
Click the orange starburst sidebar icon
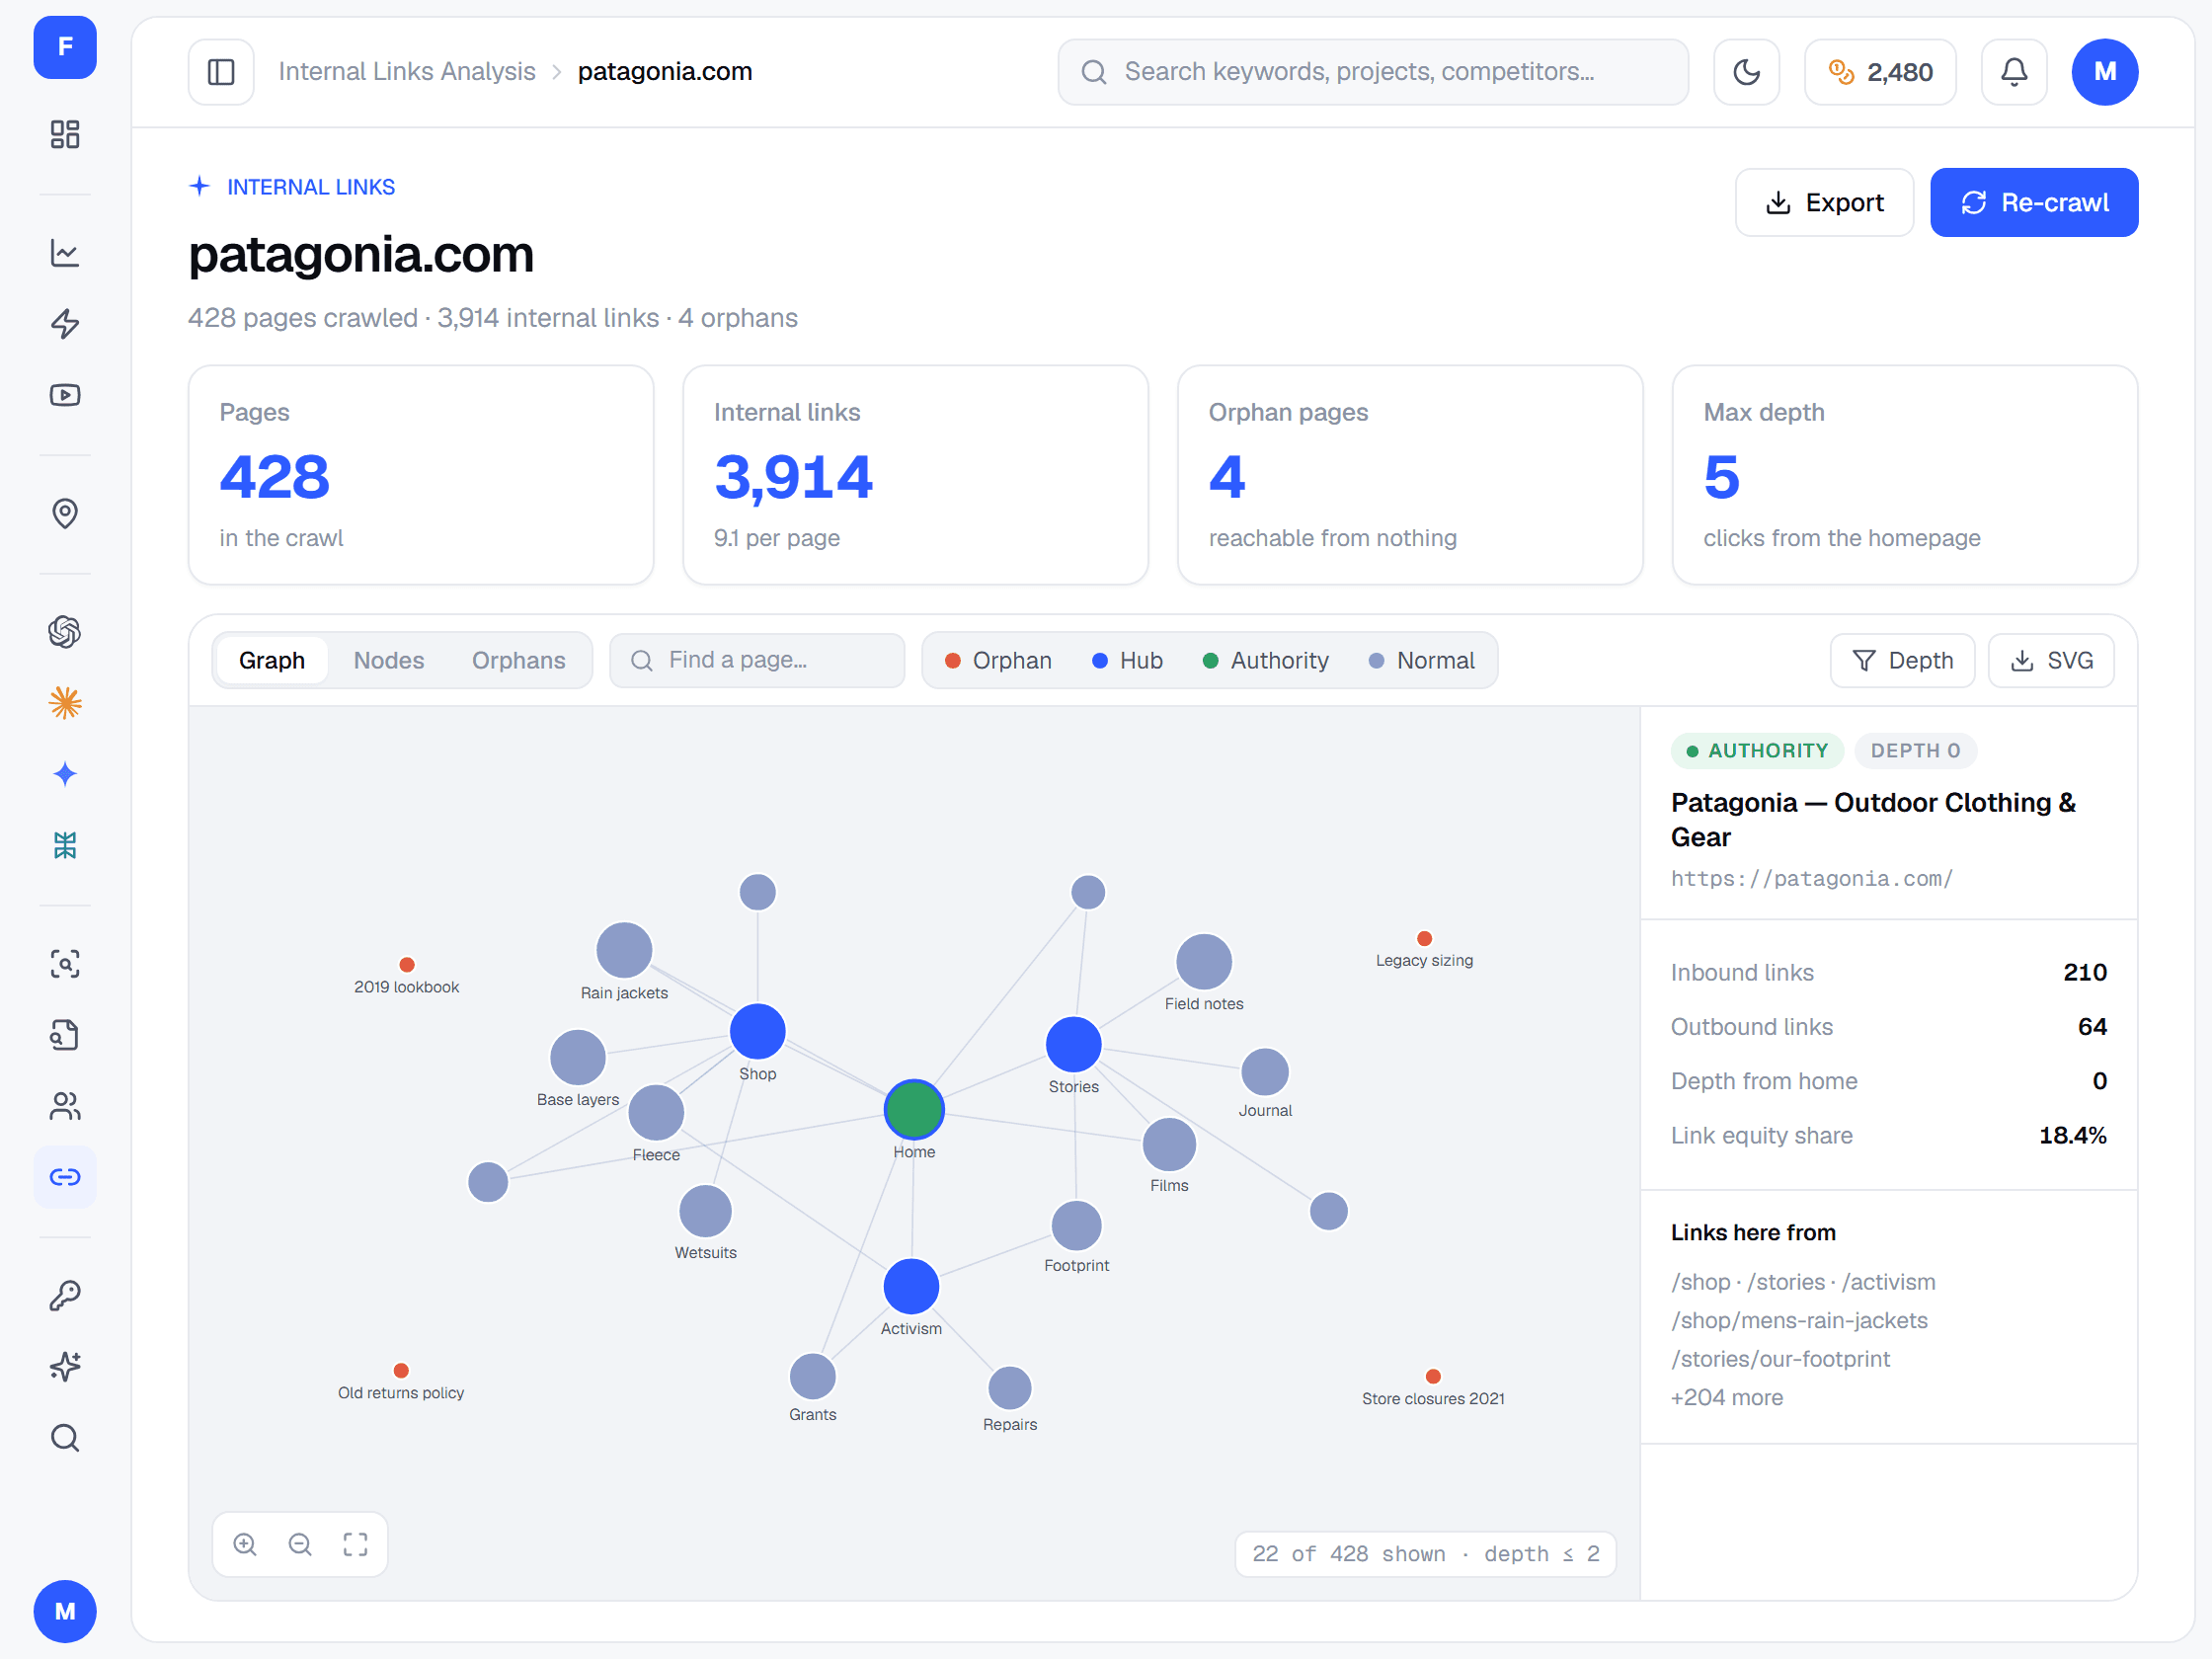[65, 703]
